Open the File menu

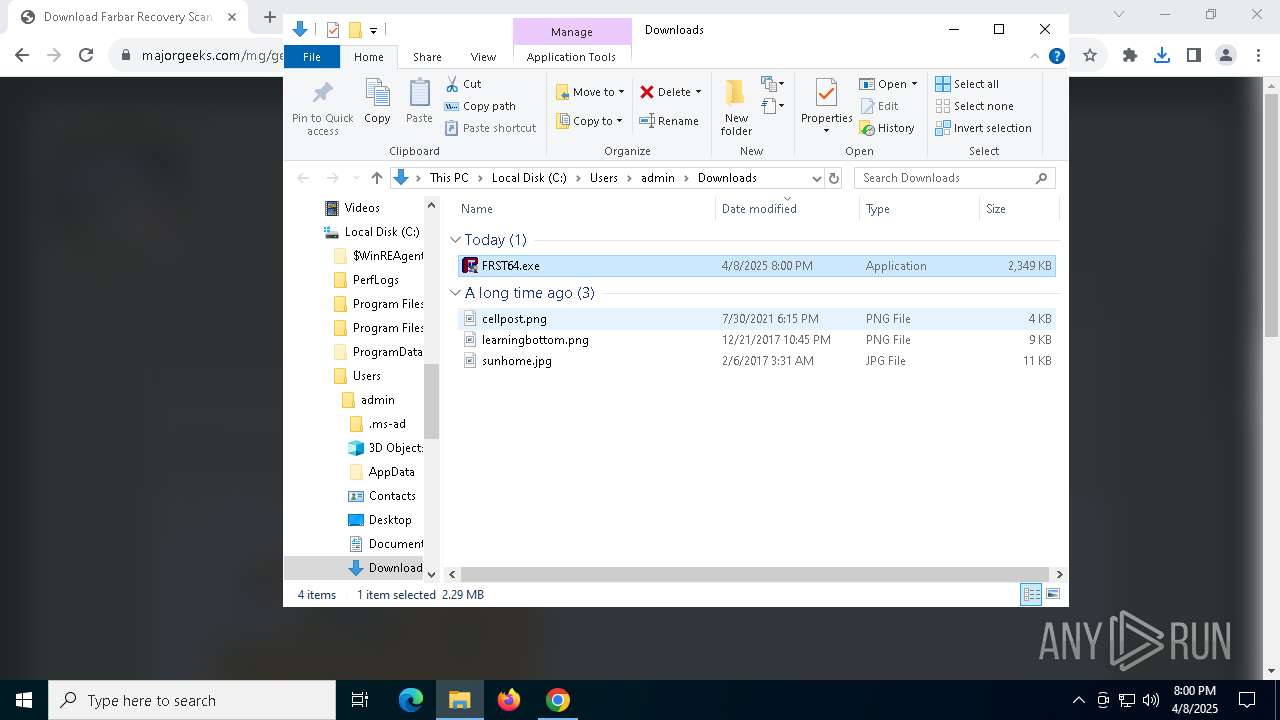click(x=312, y=57)
